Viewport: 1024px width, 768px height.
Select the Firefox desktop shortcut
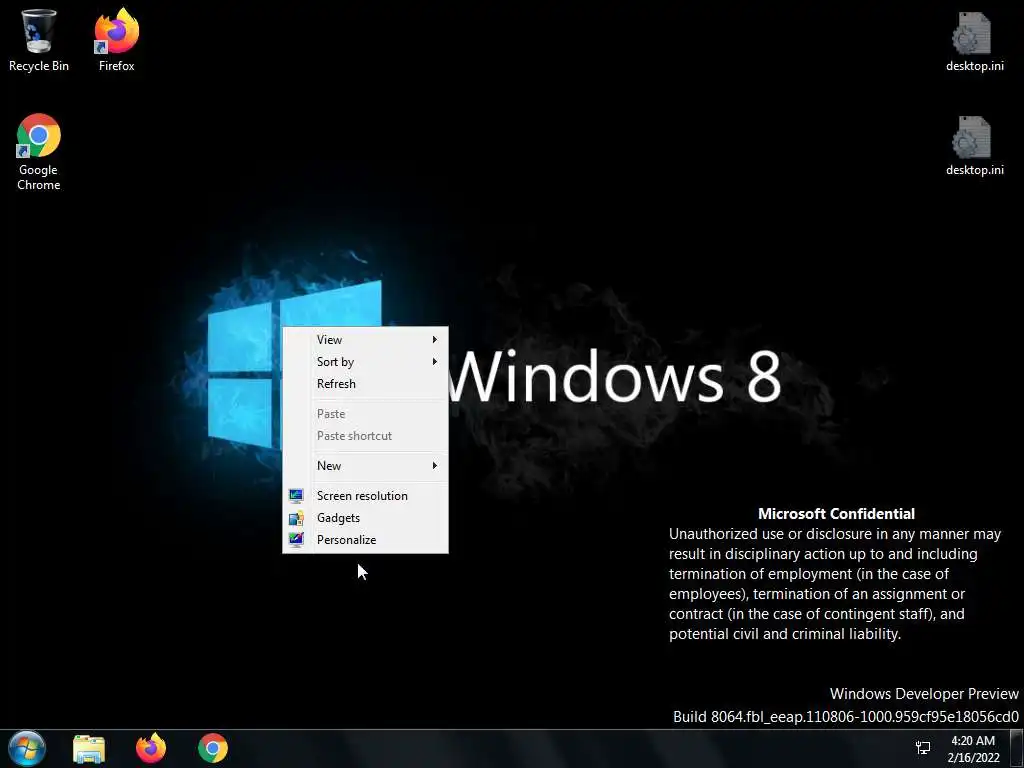pyautogui.click(x=116, y=39)
